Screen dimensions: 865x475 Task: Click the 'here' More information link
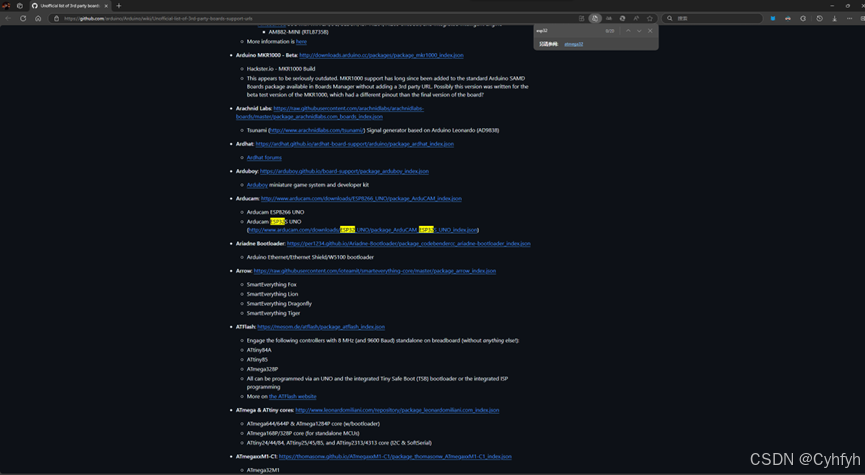(x=301, y=41)
